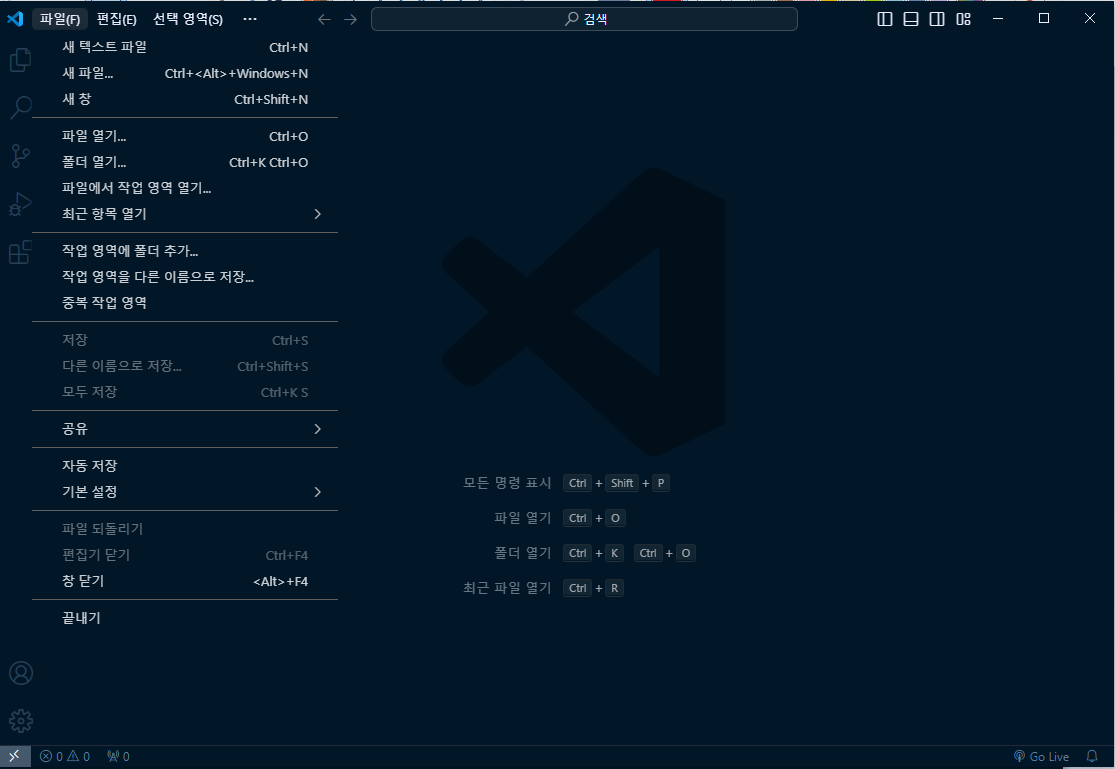This screenshot has height=769, width=1115.
Task: Open the Accounts icon menu
Action: click(21, 673)
